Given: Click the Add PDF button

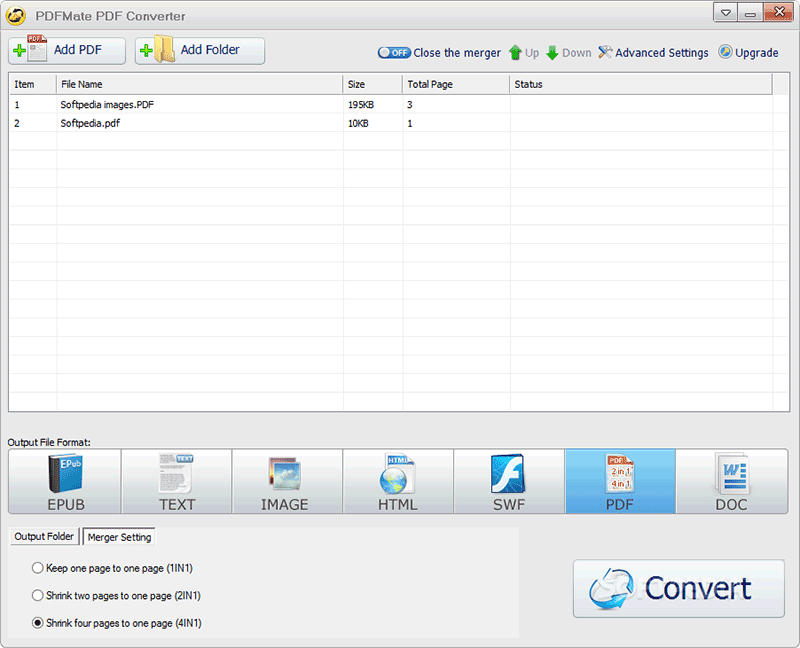Looking at the screenshot, I should click(66, 50).
